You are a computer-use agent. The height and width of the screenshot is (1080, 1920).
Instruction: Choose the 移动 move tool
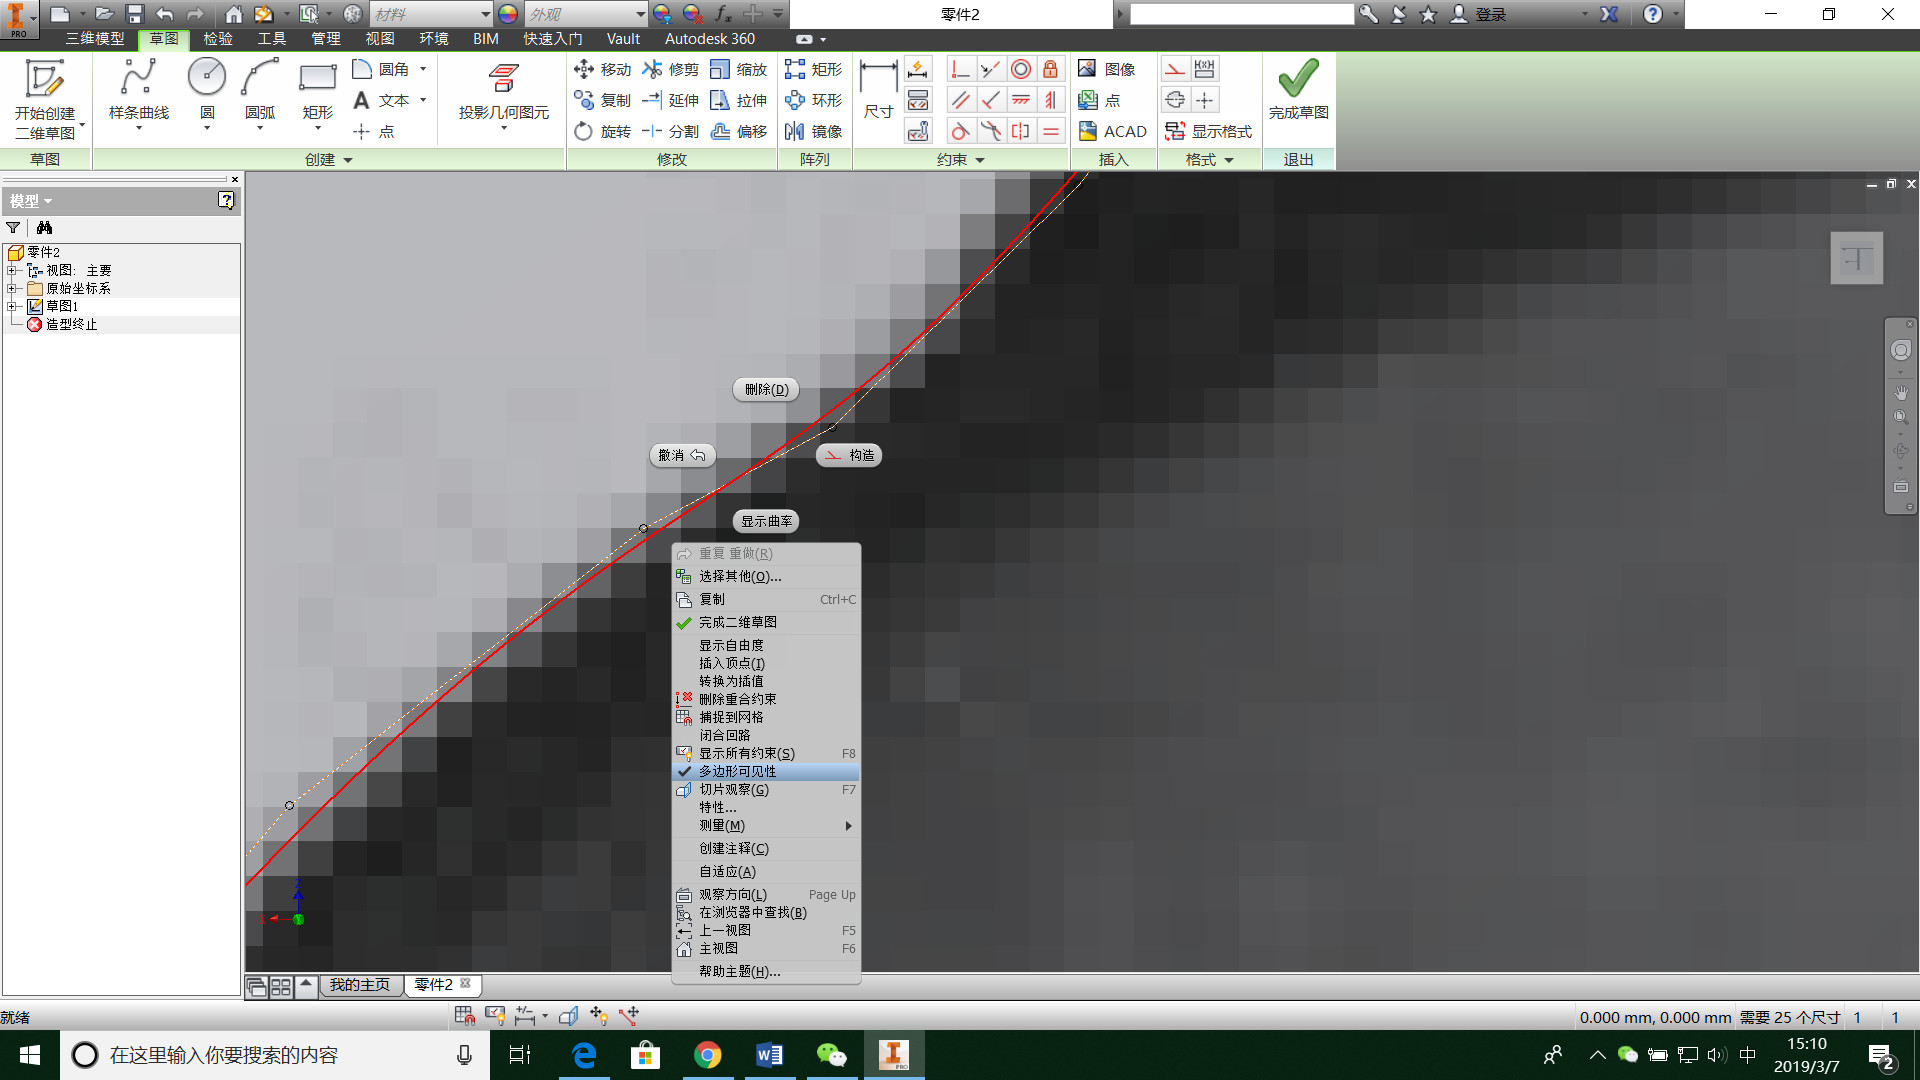click(603, 69)
